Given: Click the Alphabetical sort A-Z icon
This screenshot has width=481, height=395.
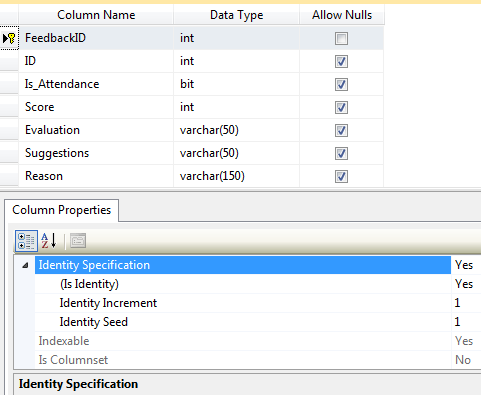Looking at the screenshot, I should click(49, 241).
